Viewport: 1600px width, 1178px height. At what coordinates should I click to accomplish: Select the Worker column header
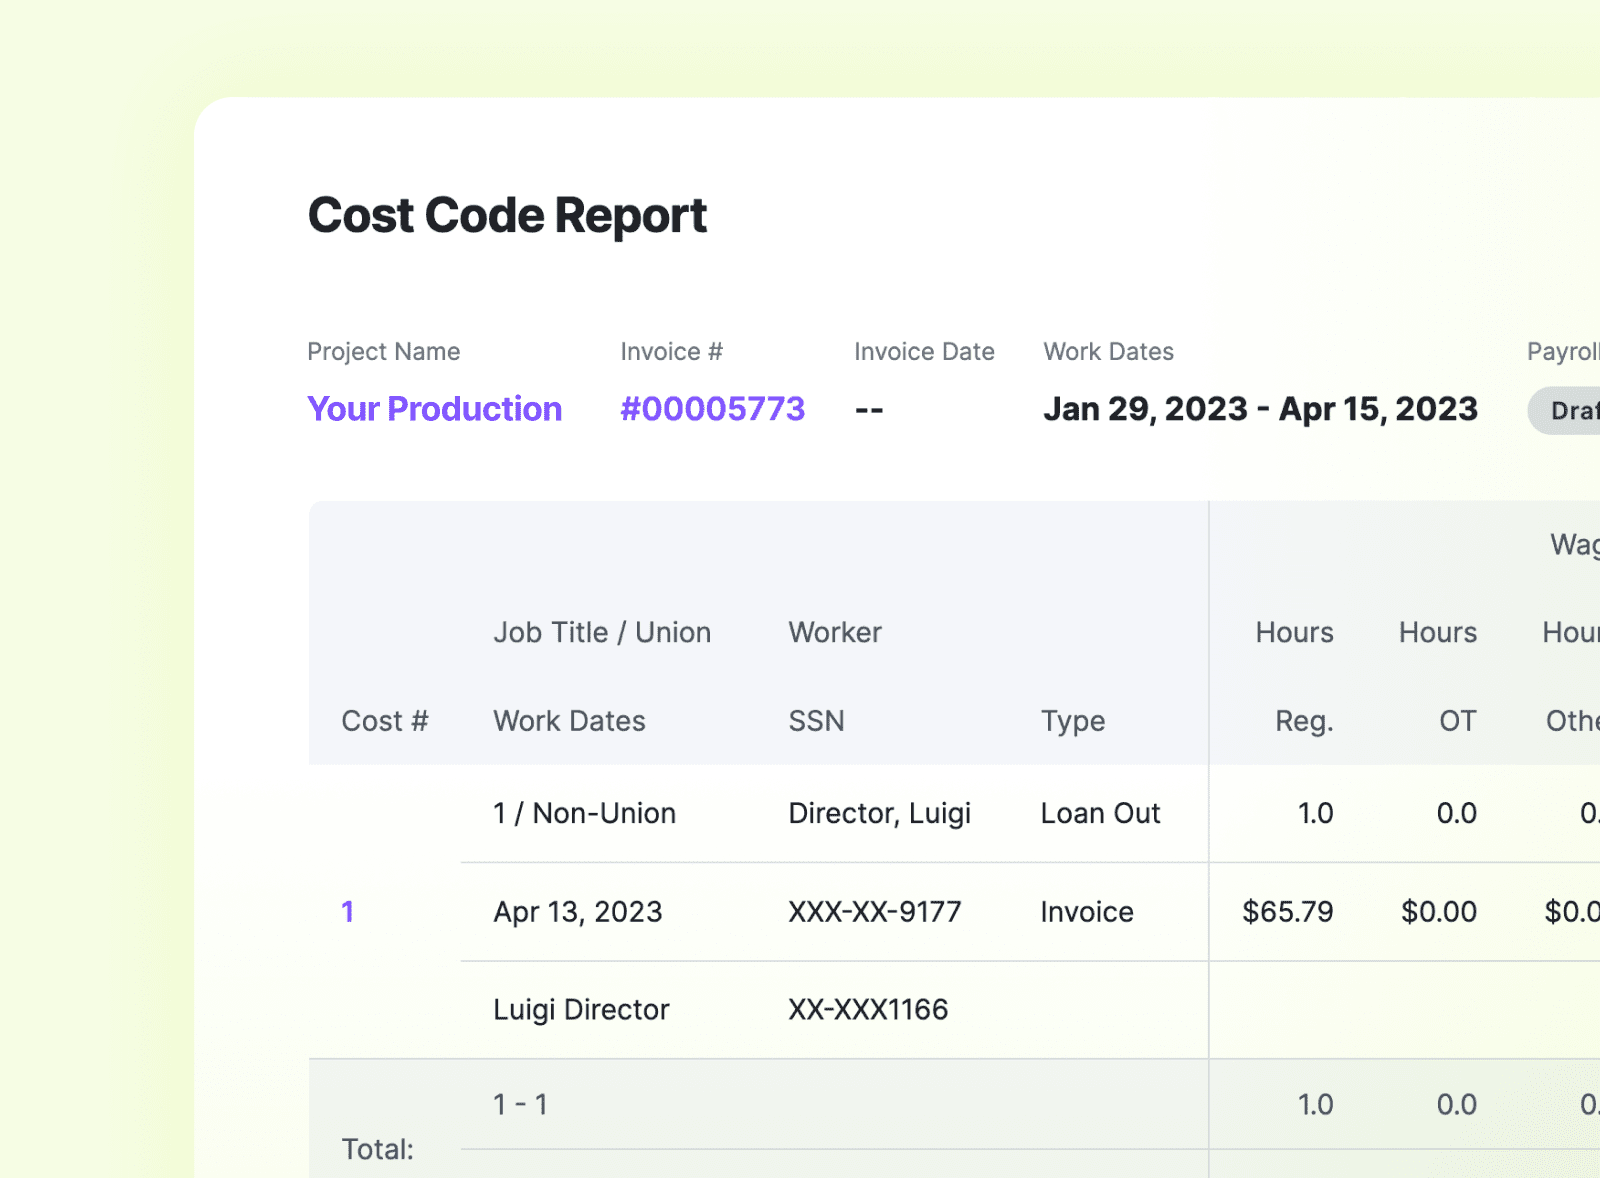[x=834, y=632]
